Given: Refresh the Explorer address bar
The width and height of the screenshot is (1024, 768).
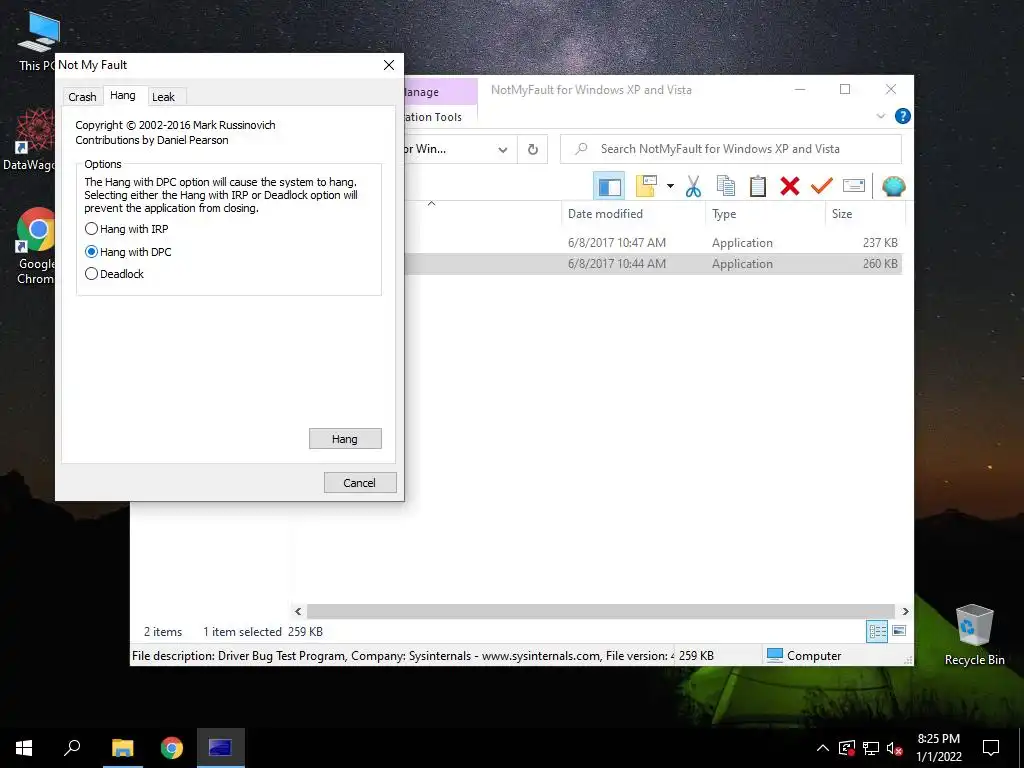Looking at the screenshot, I should (x=533, y=150).
